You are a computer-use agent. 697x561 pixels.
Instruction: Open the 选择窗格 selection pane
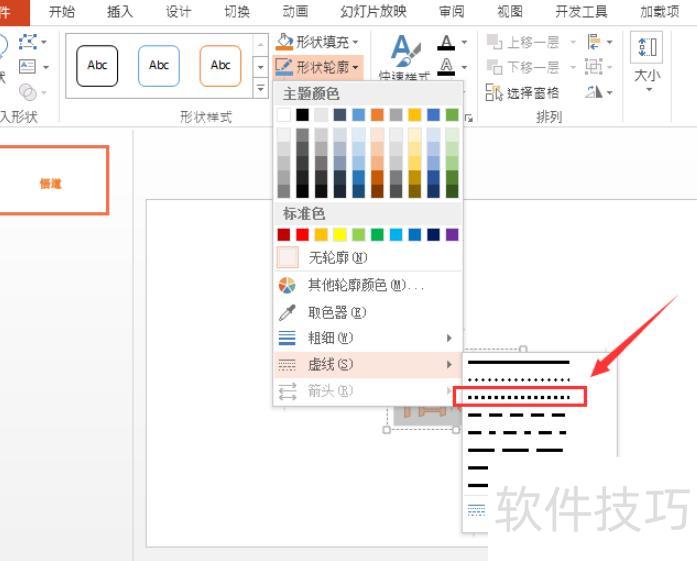point(523,92)
